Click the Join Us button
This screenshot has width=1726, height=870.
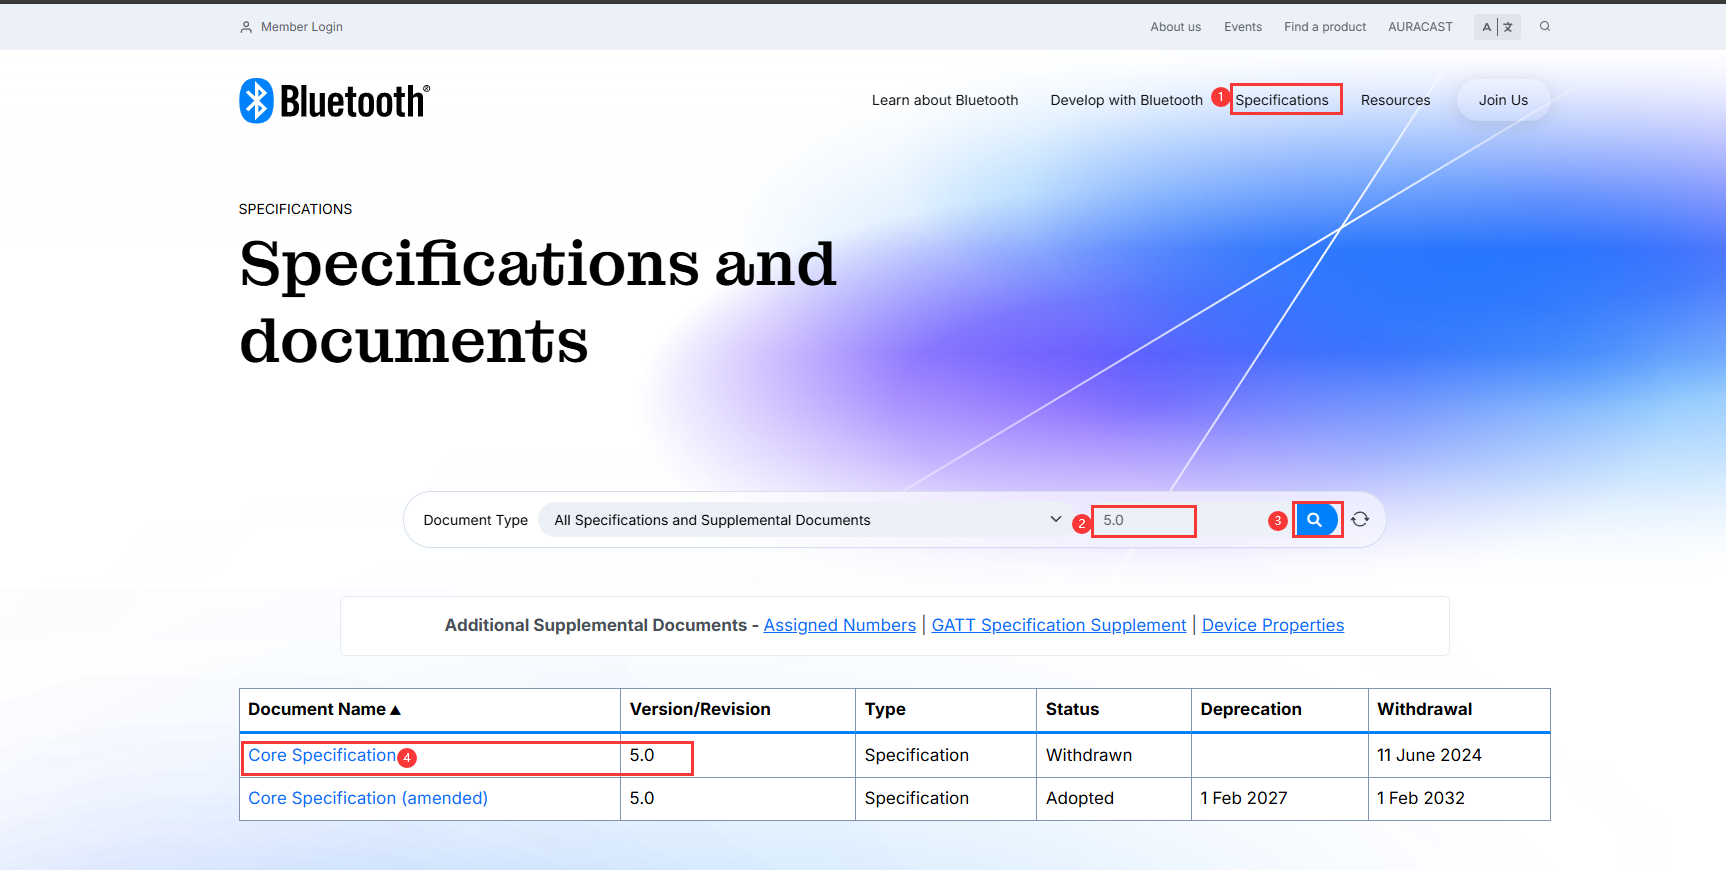click(x=1503, y=100)
